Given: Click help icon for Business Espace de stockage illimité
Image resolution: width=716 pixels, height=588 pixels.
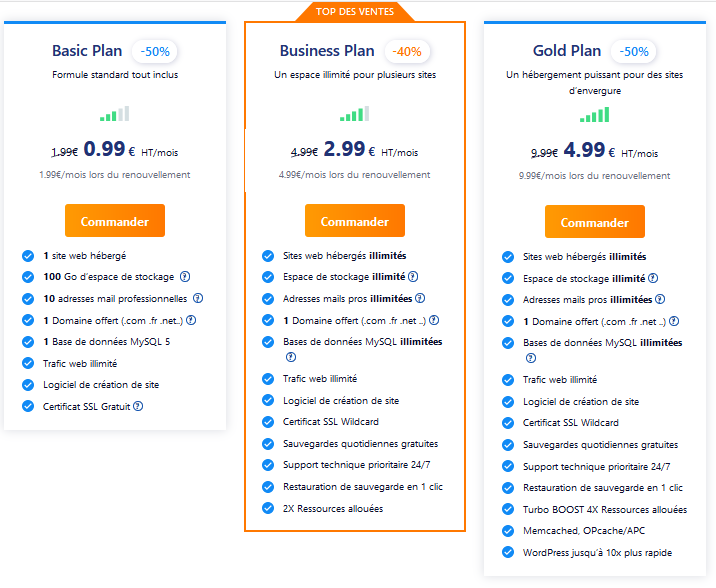Looking at the screenshot, I should [x=413, y=276].
